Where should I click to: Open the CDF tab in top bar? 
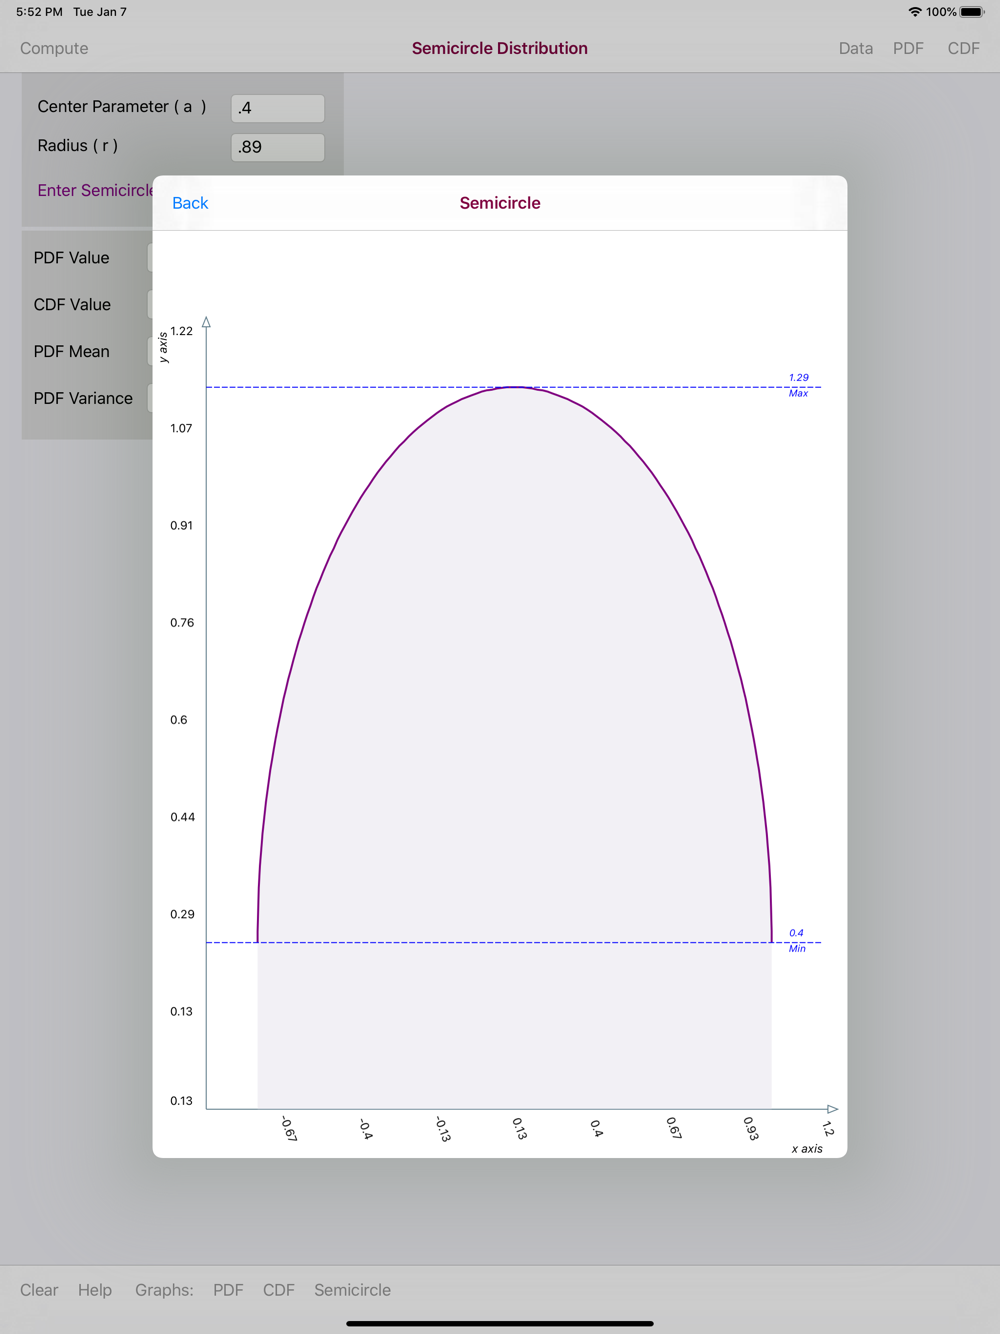coord(963,48)
